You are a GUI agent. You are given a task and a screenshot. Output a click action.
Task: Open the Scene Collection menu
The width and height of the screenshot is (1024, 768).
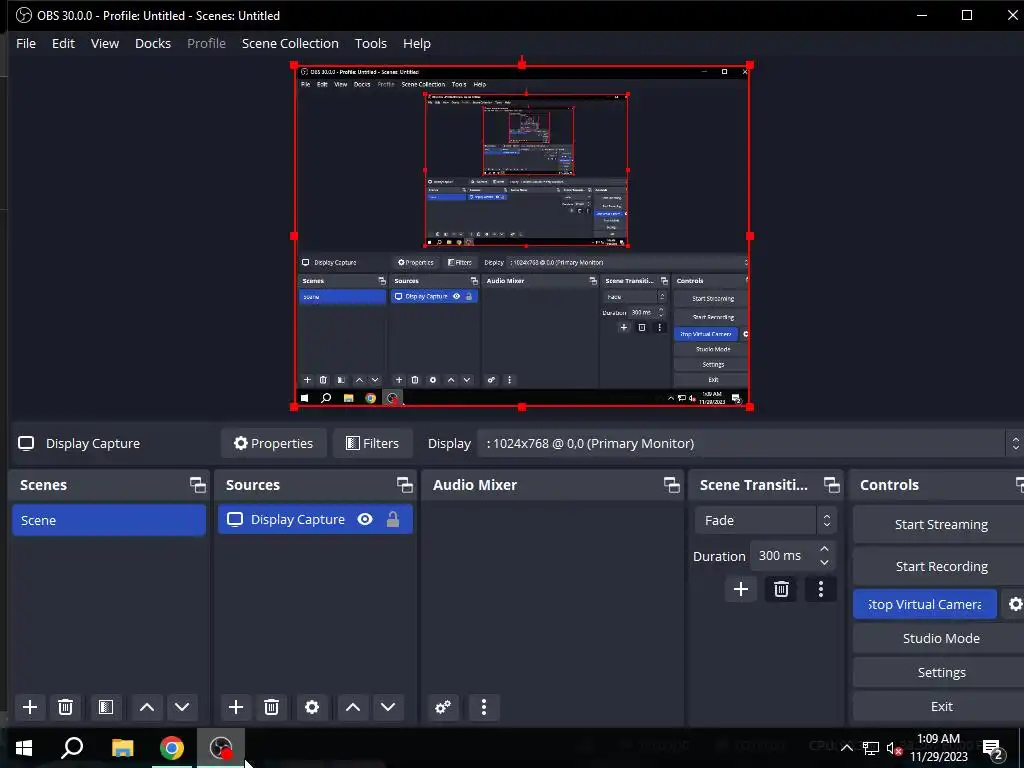290,43
